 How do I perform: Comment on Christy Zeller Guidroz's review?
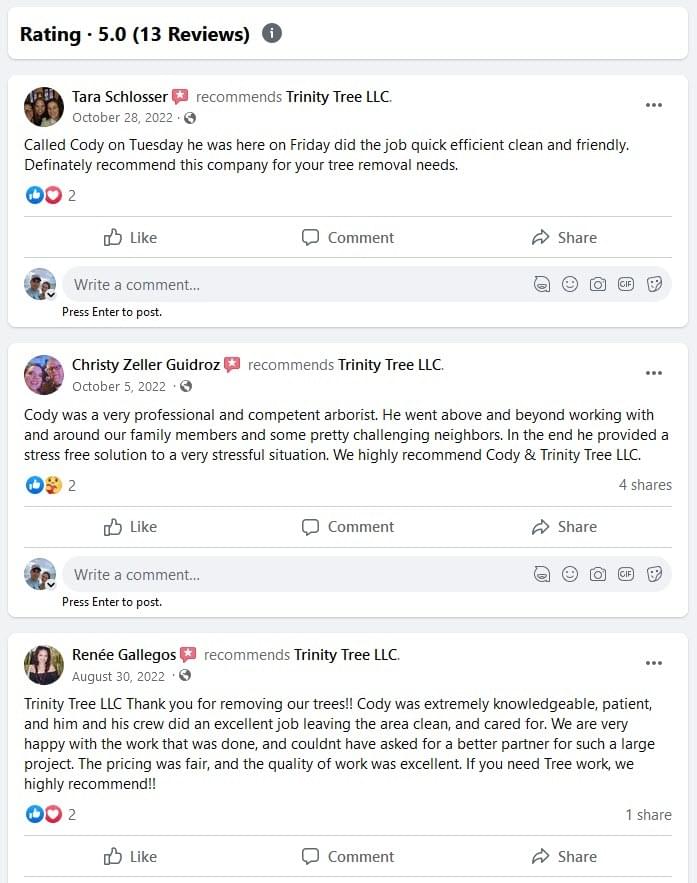[x=348, y=527]
